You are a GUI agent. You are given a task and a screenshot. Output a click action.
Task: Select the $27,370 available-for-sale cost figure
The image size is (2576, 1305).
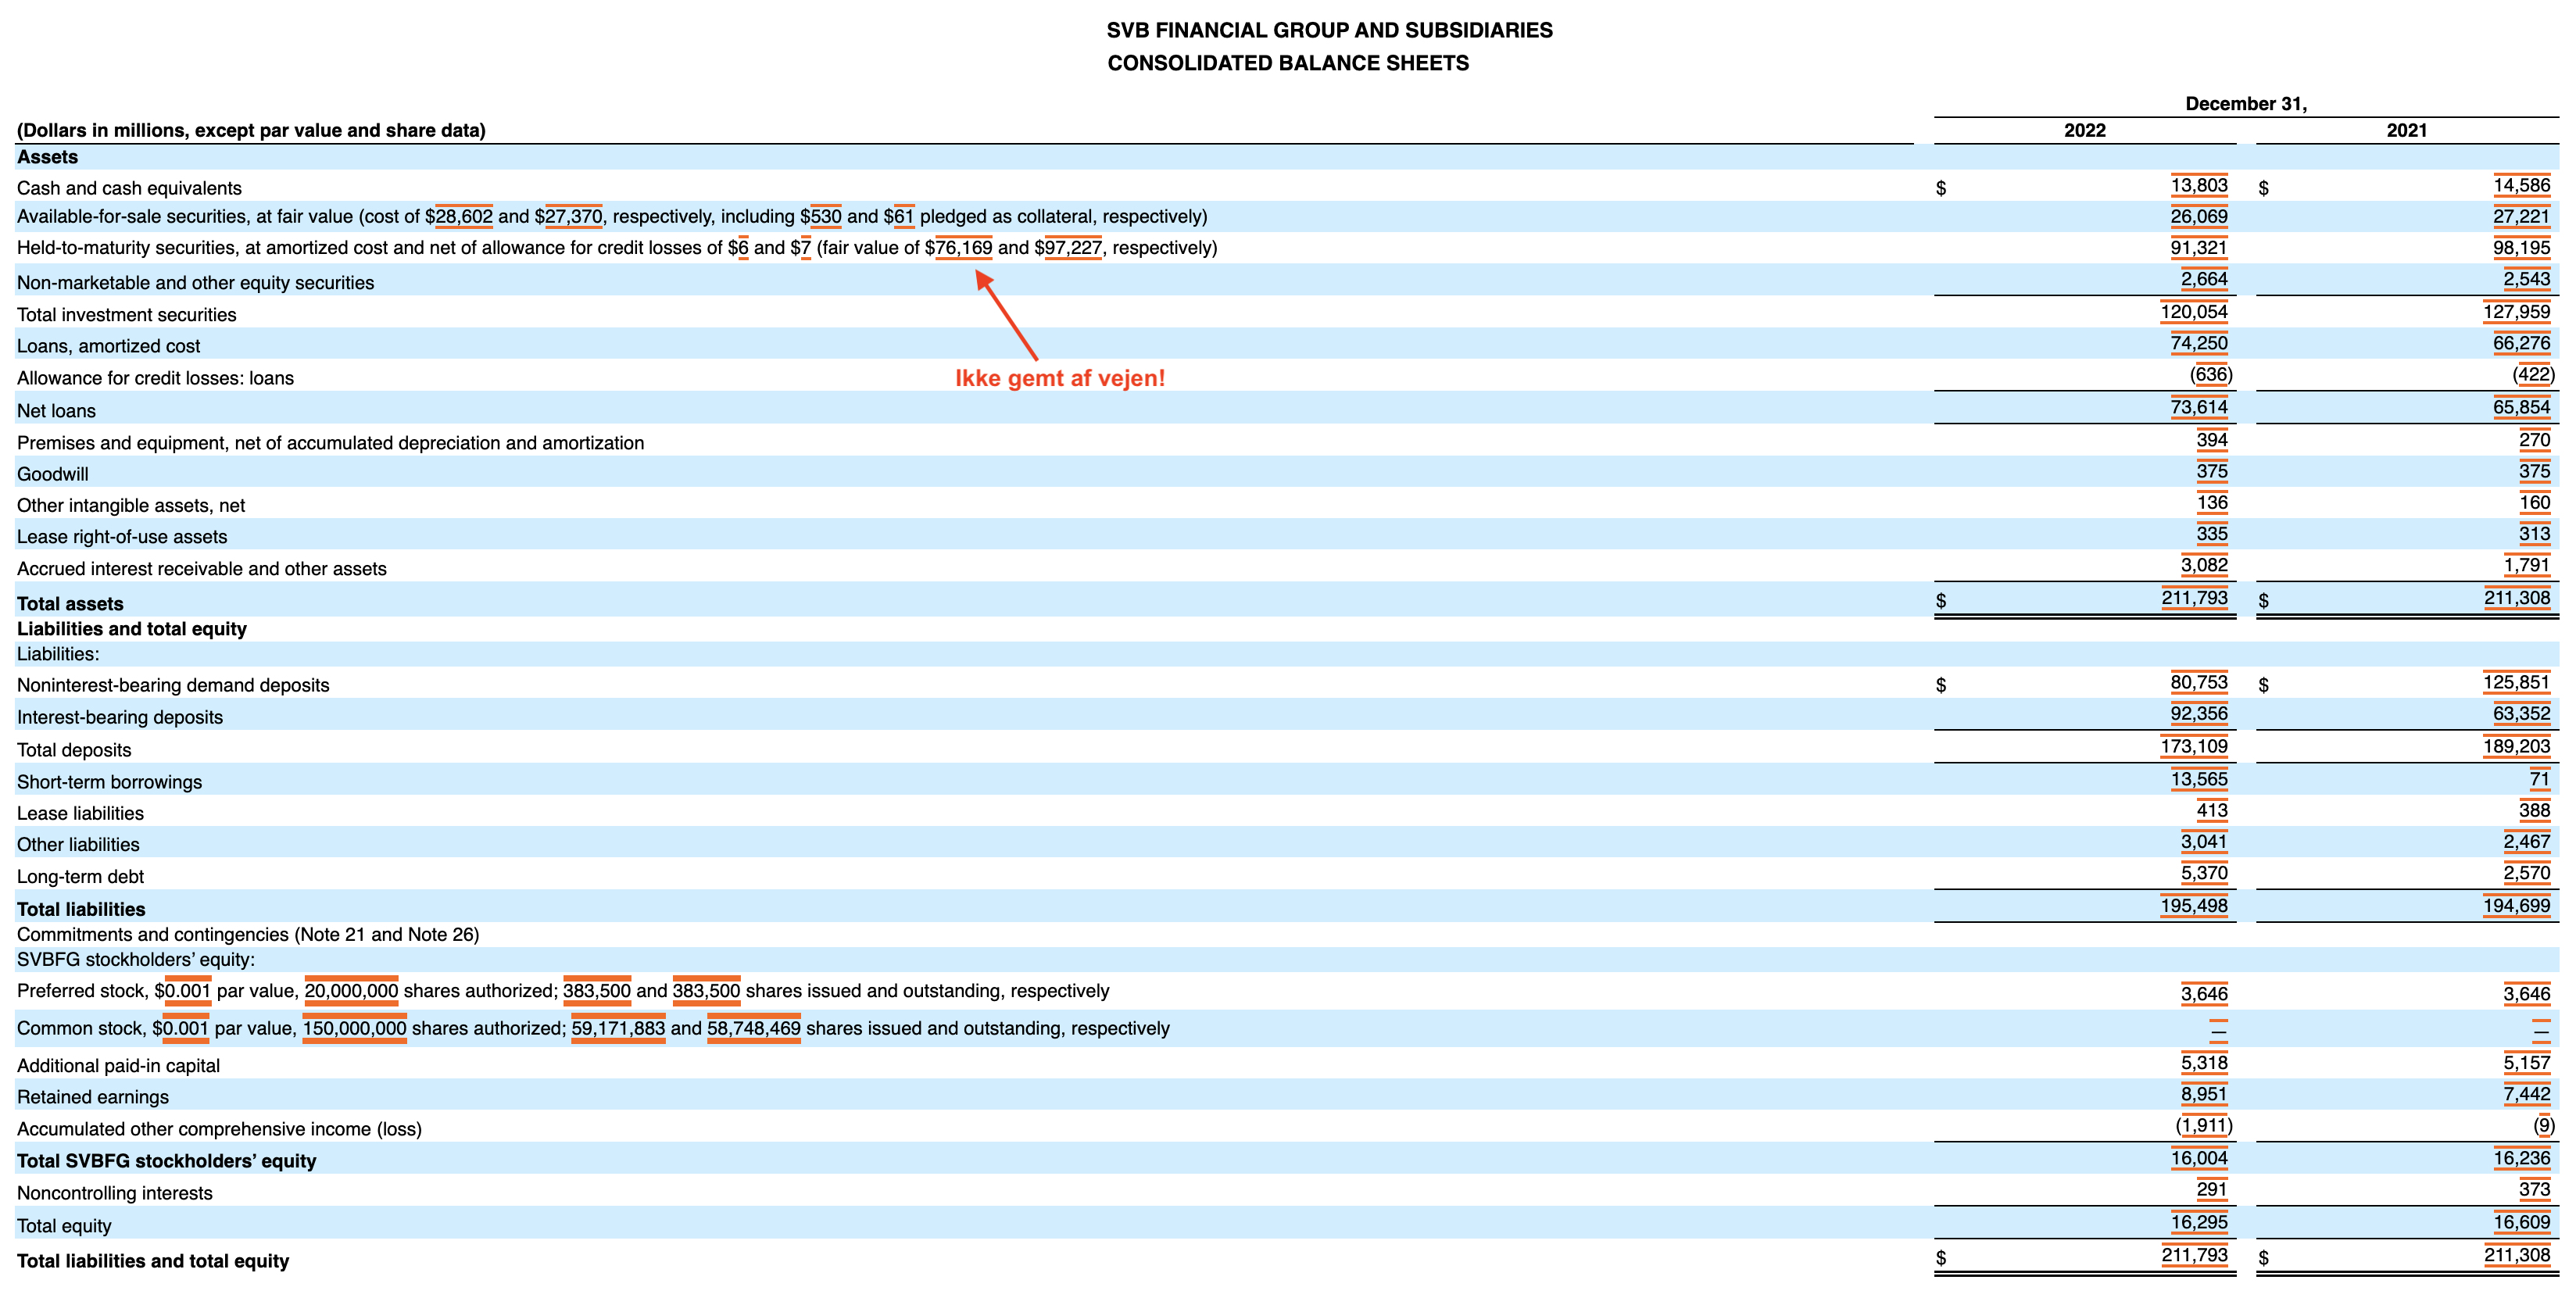point(573,217)
